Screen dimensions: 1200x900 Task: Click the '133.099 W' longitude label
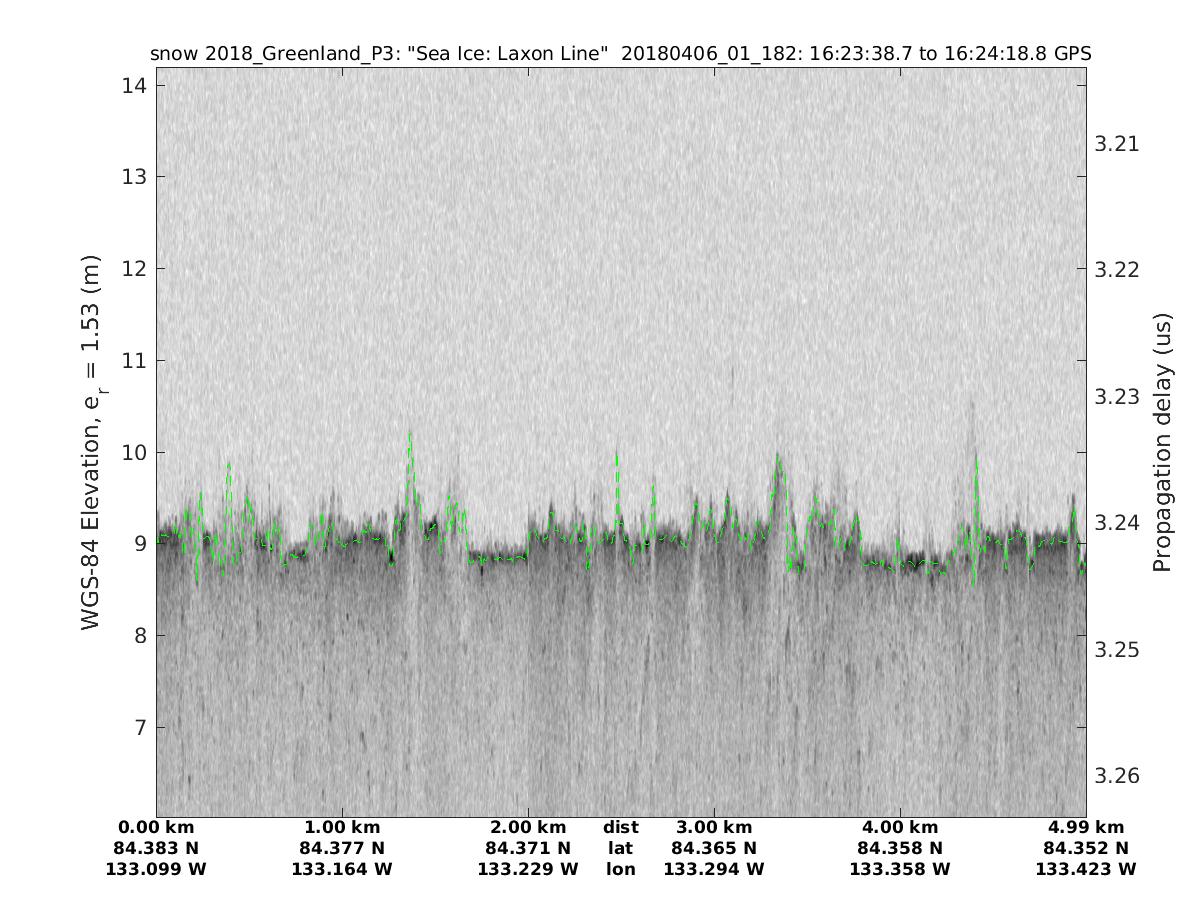coord(156,869)
